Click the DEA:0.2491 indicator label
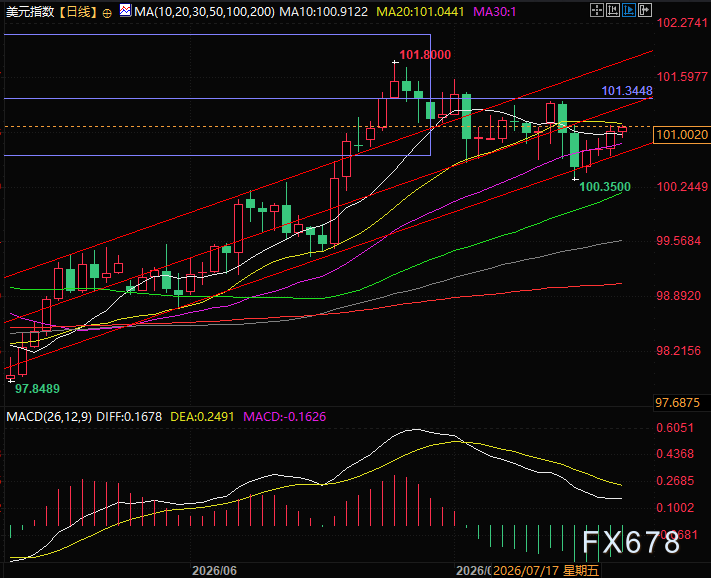The image size is (711, 578). (x=202, y=417)
